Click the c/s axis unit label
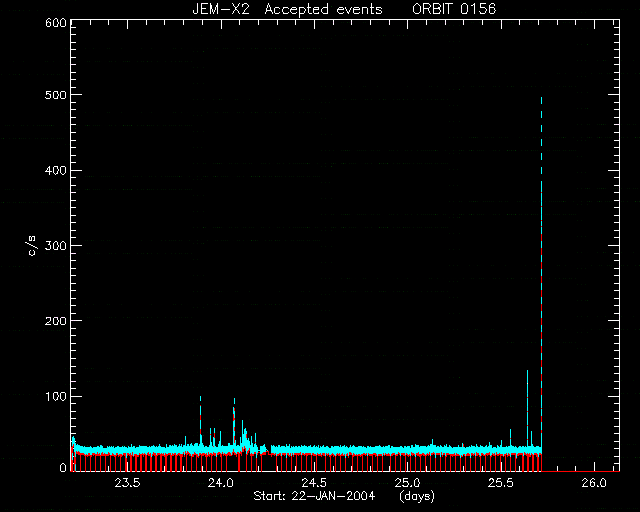The height and width of the screenshot is (512, 640). [x=32, y=246]
